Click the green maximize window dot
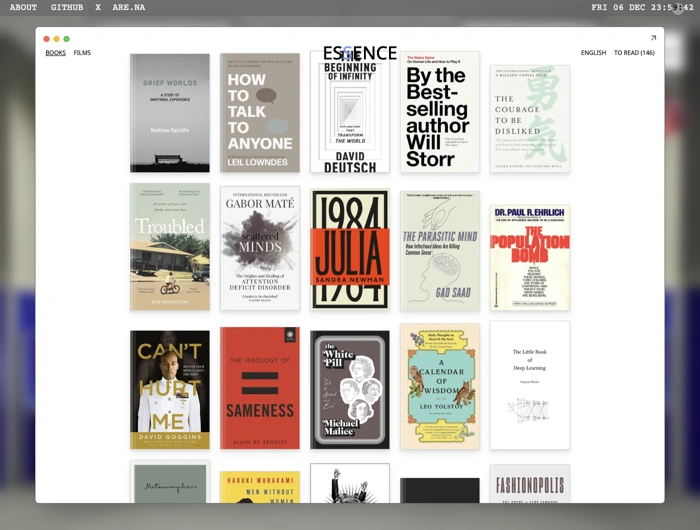The width and height of the screenshot is (700, 530). pyautogui.click(x=67, y=39)
